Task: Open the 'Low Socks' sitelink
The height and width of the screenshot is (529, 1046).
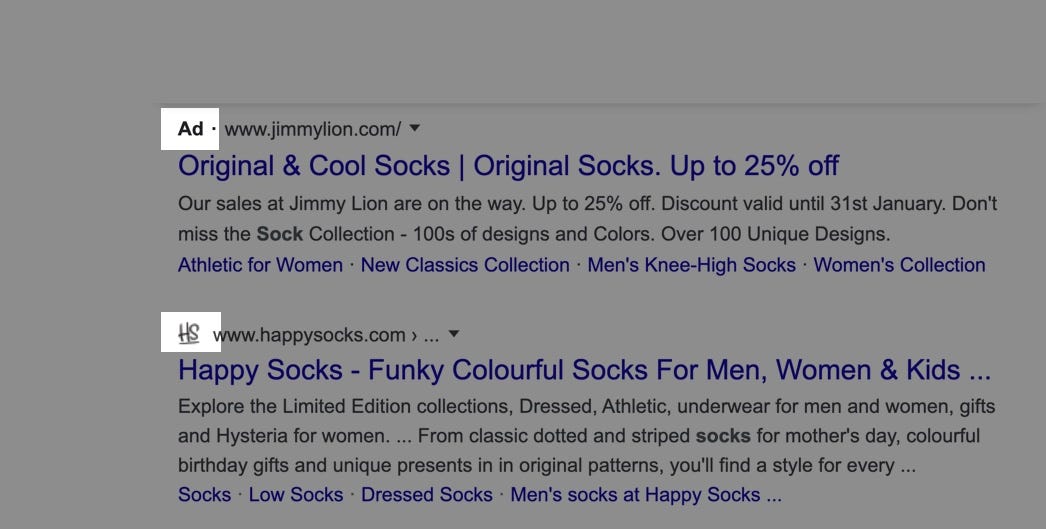Action: click(296, 495)
